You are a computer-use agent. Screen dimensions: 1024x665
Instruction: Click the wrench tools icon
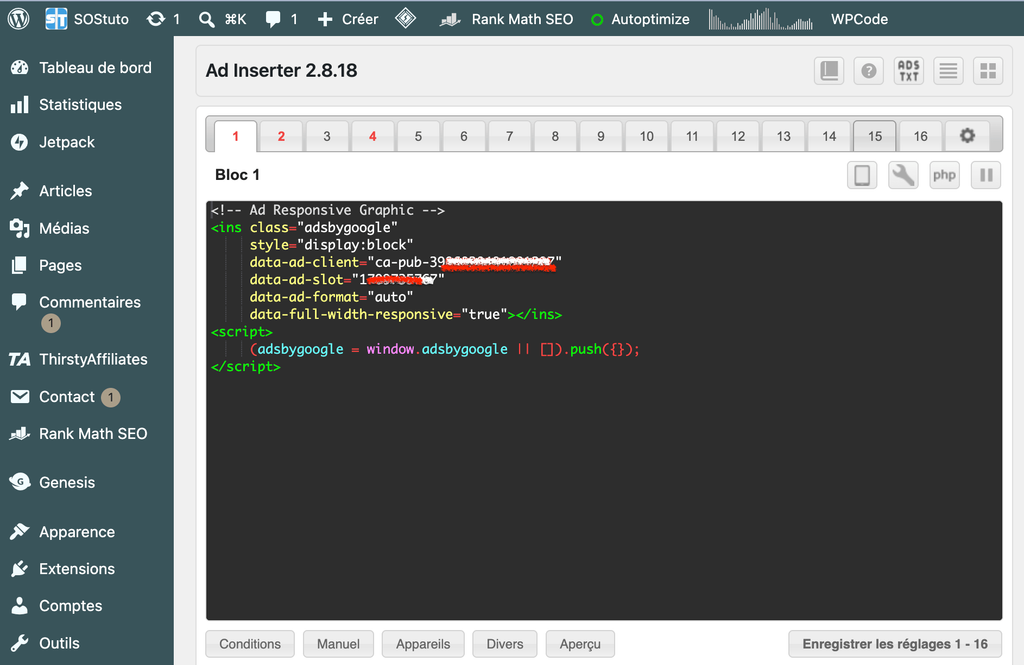click(x=903, y=175)
